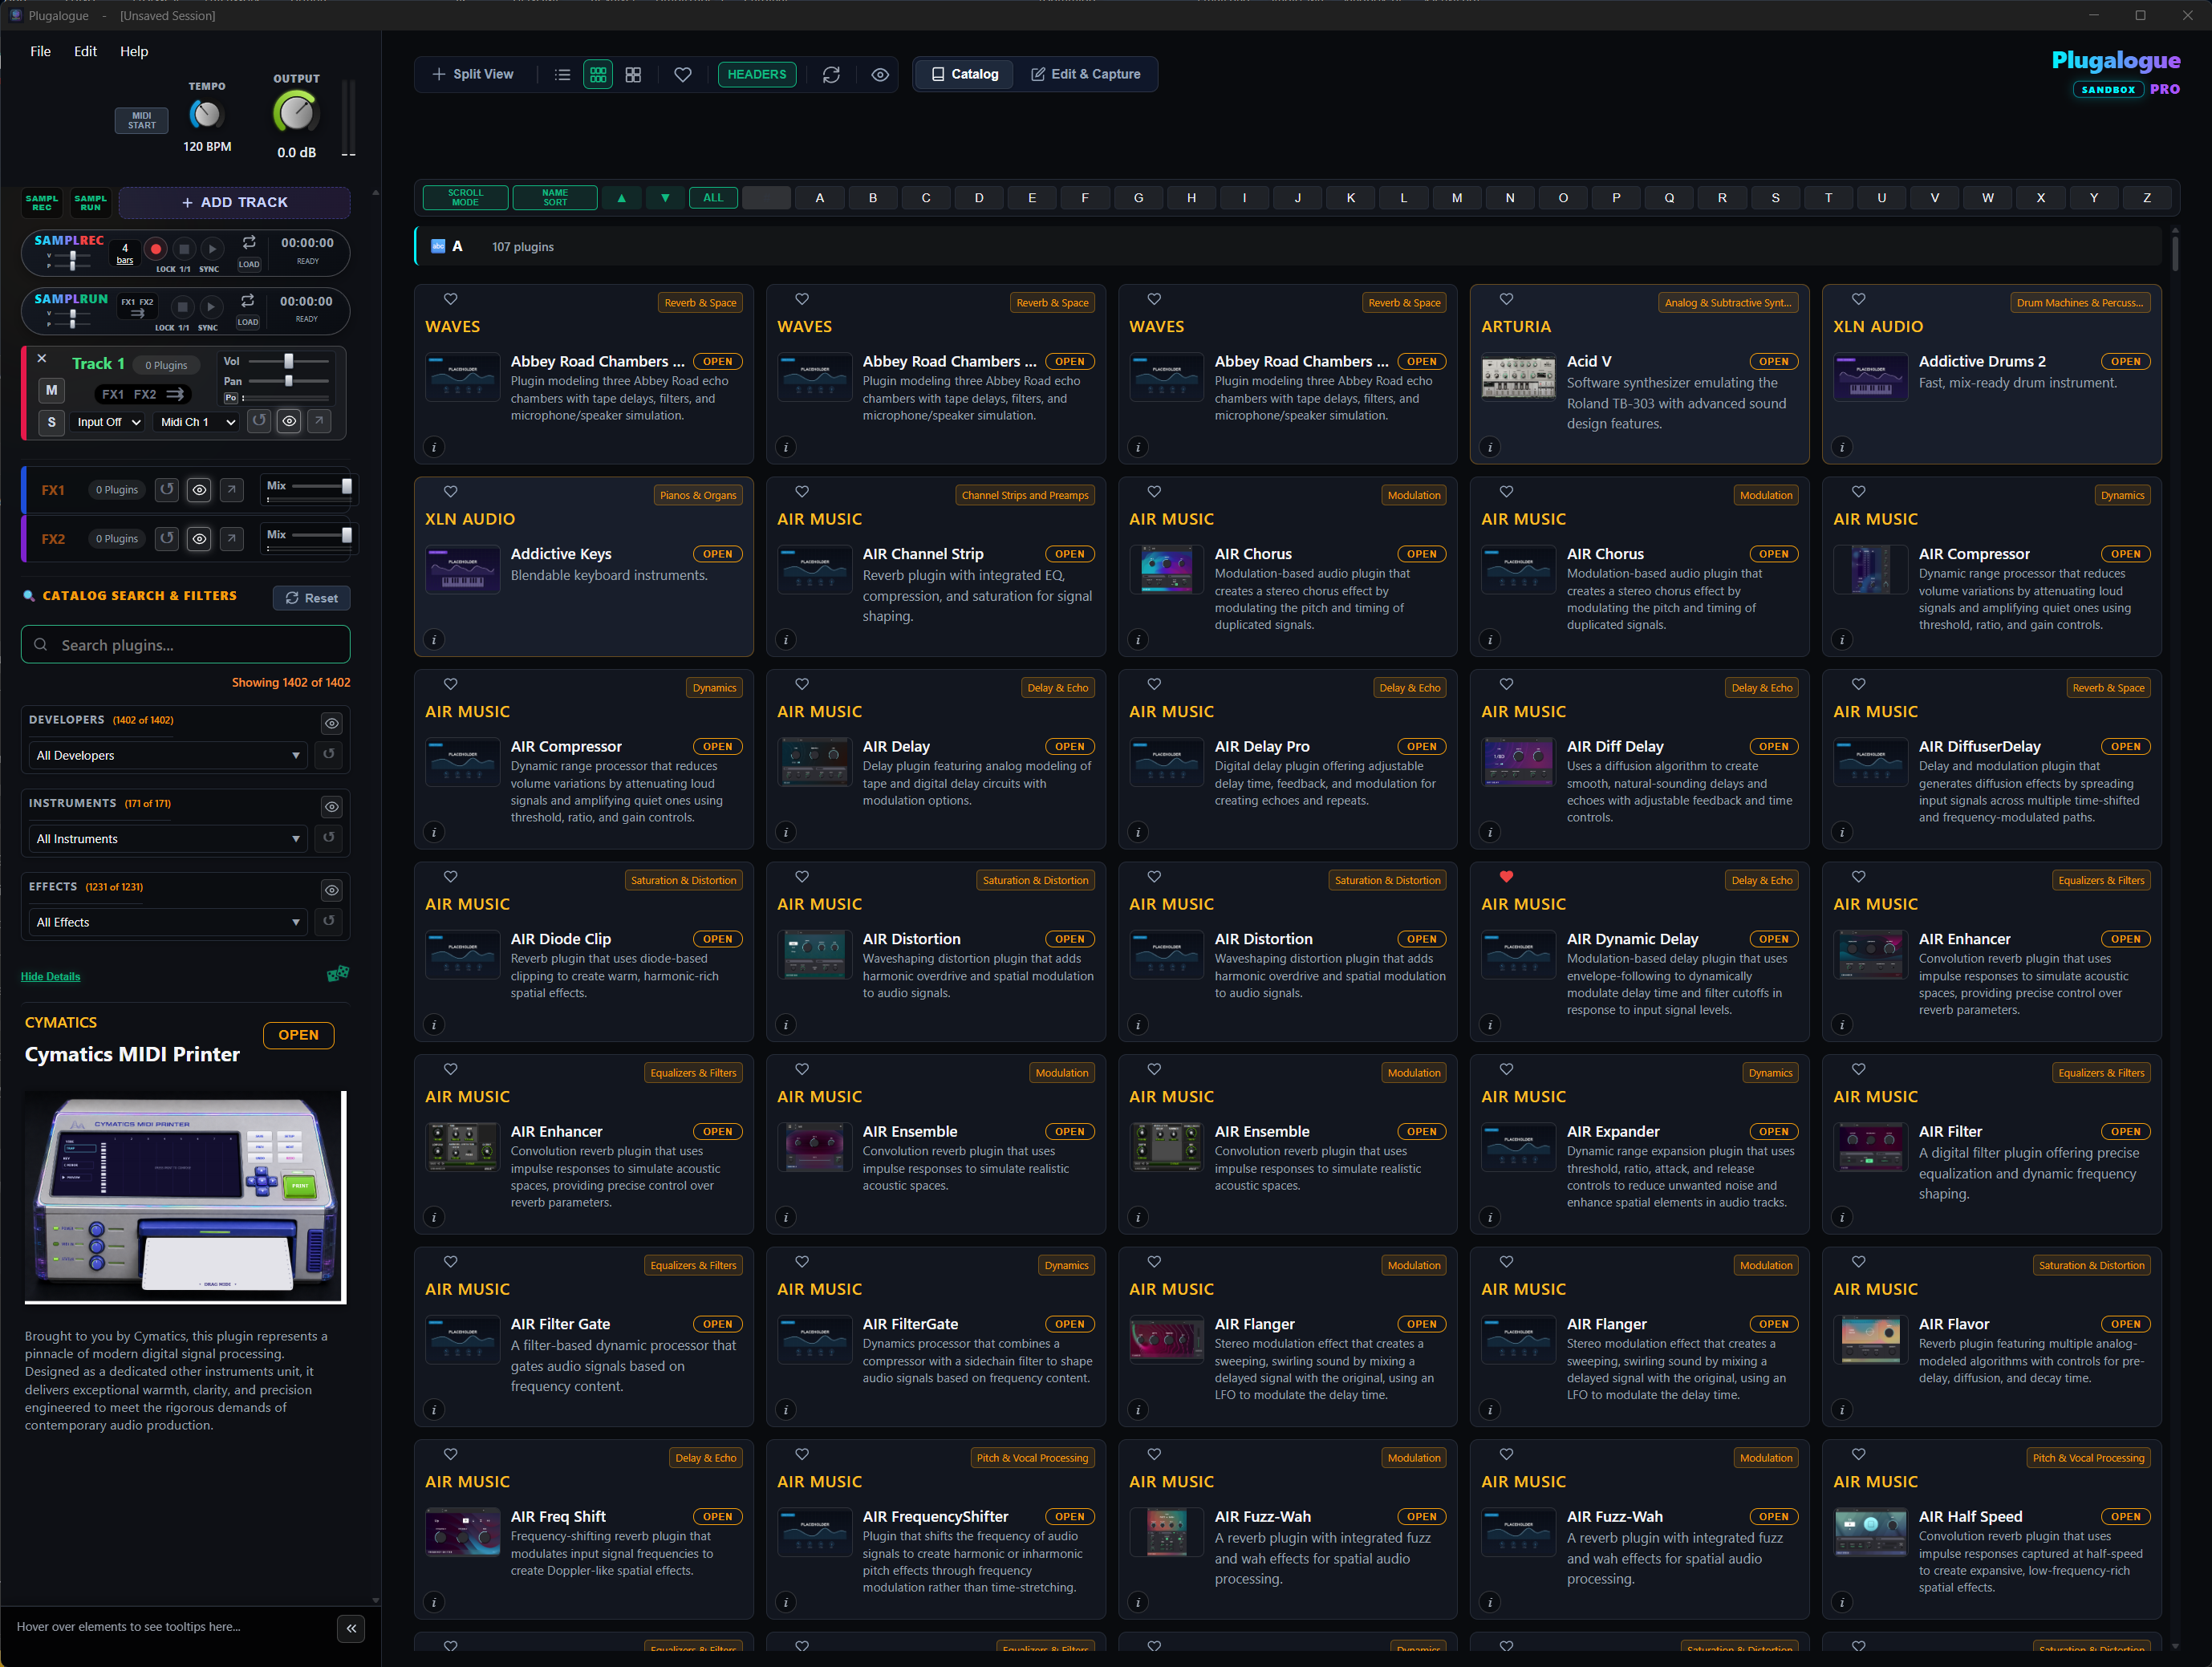
Task: Click the MIDI START button
Action: [142, 120]
